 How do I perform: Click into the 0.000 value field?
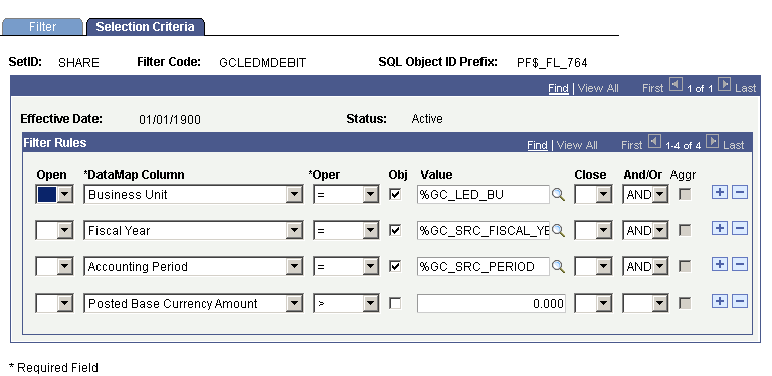[x=491, y=304]
